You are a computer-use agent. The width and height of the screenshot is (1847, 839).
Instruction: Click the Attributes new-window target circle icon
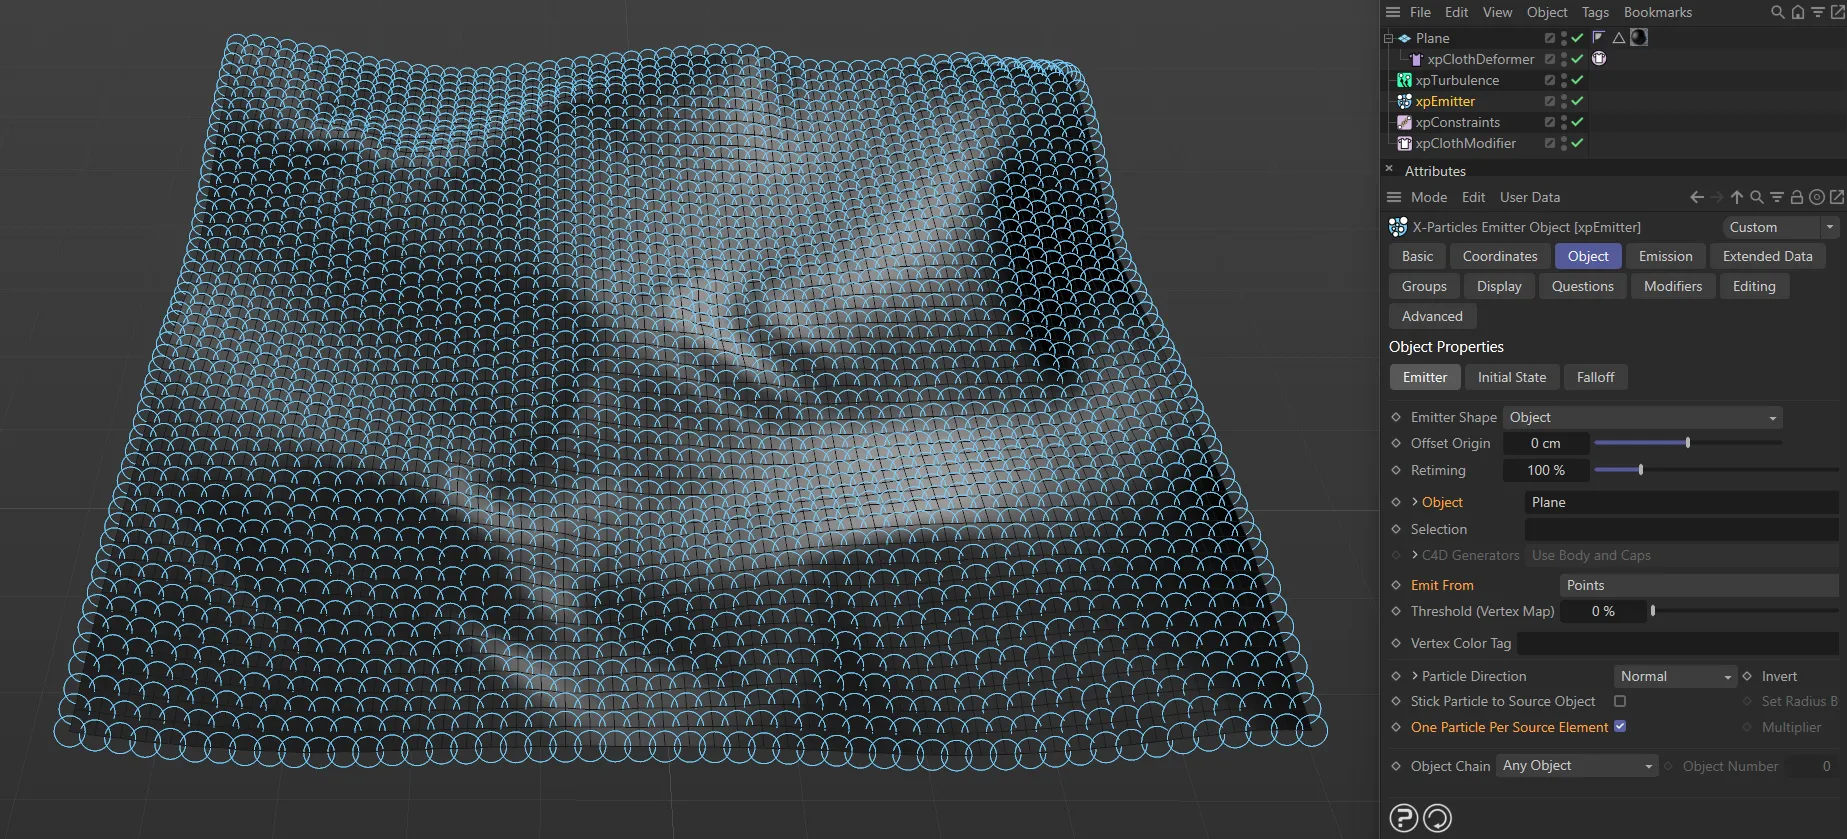(x=1817, y=197)
